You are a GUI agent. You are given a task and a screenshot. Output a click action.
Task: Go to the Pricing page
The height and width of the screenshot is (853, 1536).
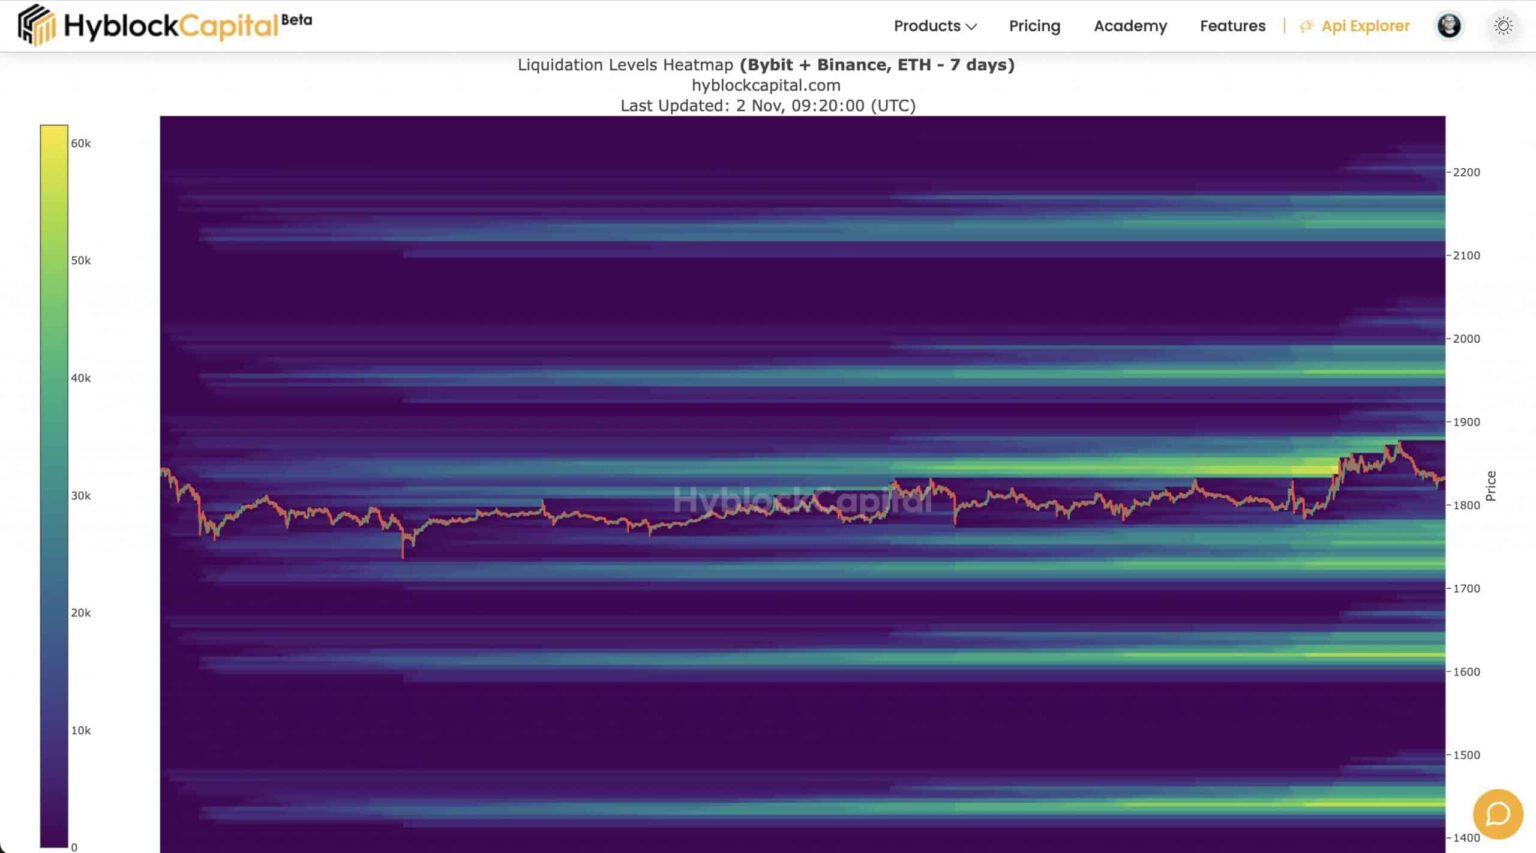coord(1034,26)
